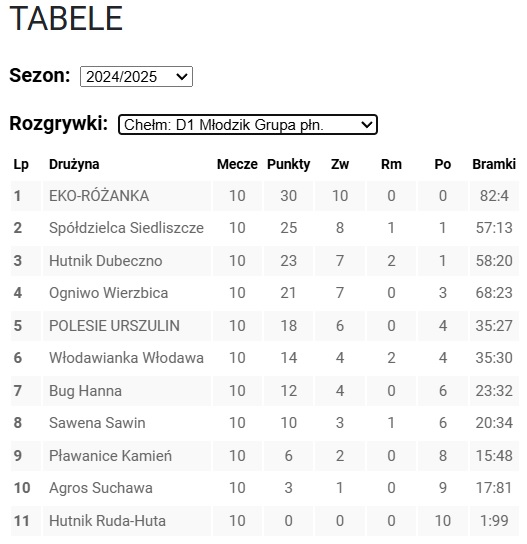Viewport: 527px width, 544px height.
Task: Click the Punkty column header
Action: [289, 164]
